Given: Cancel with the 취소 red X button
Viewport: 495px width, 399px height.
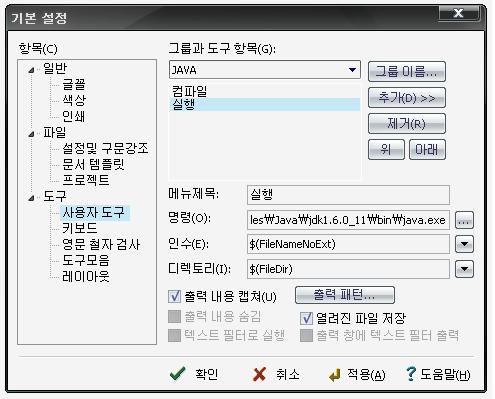Looking at the screenshot, I should 276,374.
